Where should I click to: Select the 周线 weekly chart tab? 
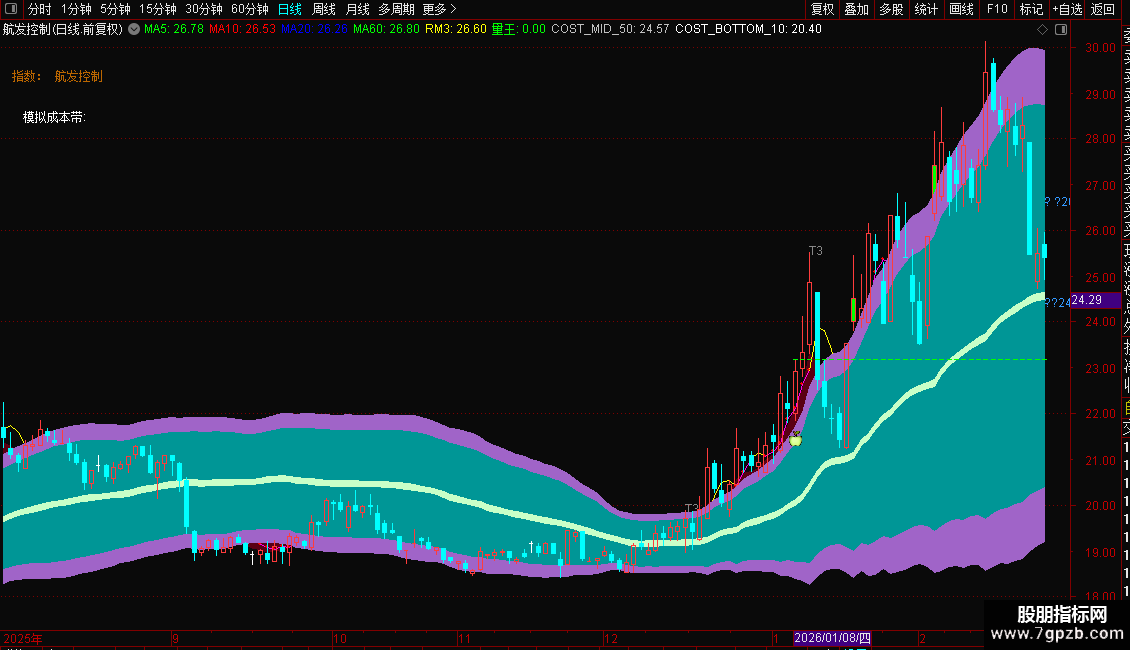(324, 9)
